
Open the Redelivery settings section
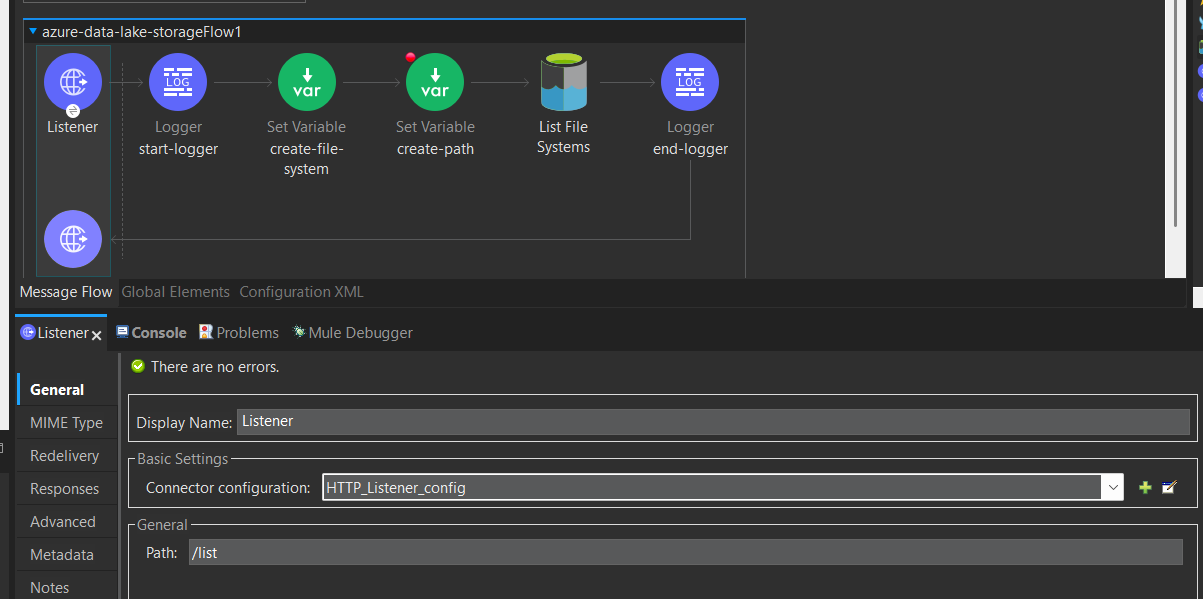click(62, 455)
